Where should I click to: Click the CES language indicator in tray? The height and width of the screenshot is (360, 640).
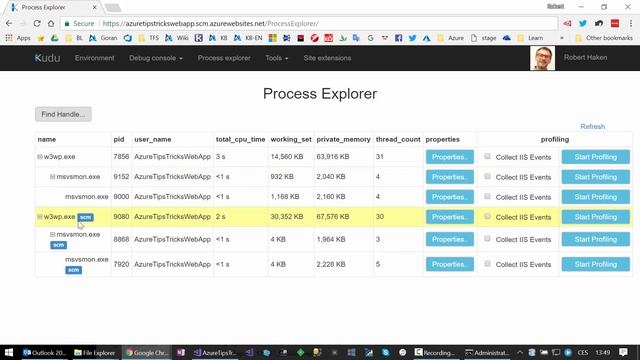(583, 352)
